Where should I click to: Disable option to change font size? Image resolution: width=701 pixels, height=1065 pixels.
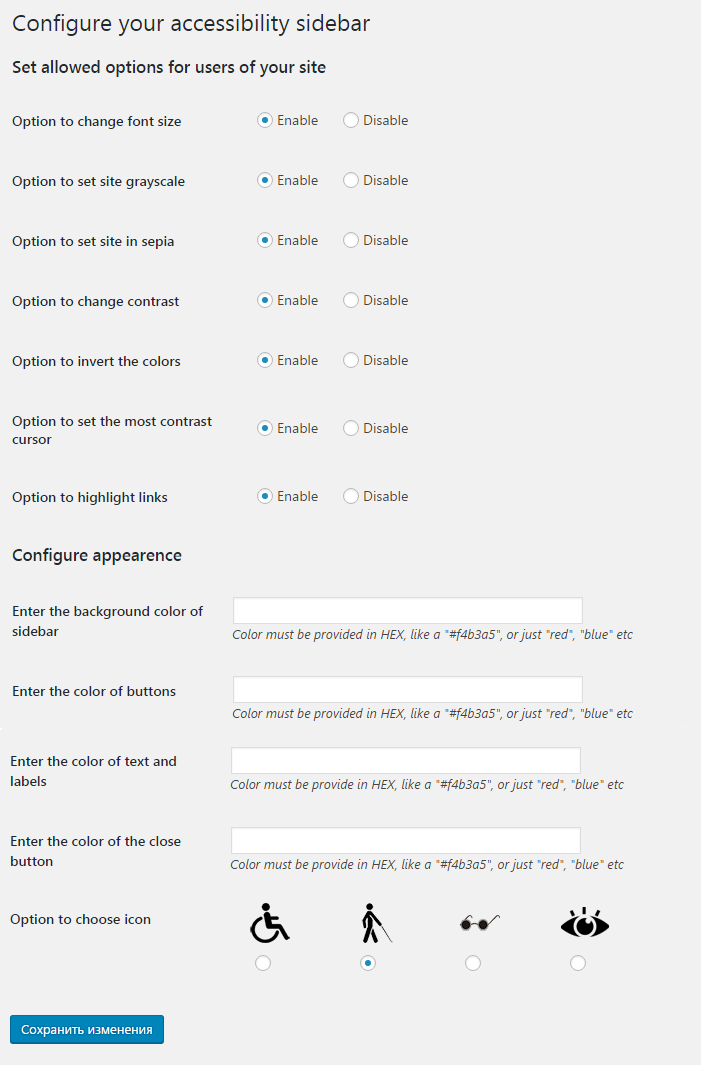(x=350, y=120)
